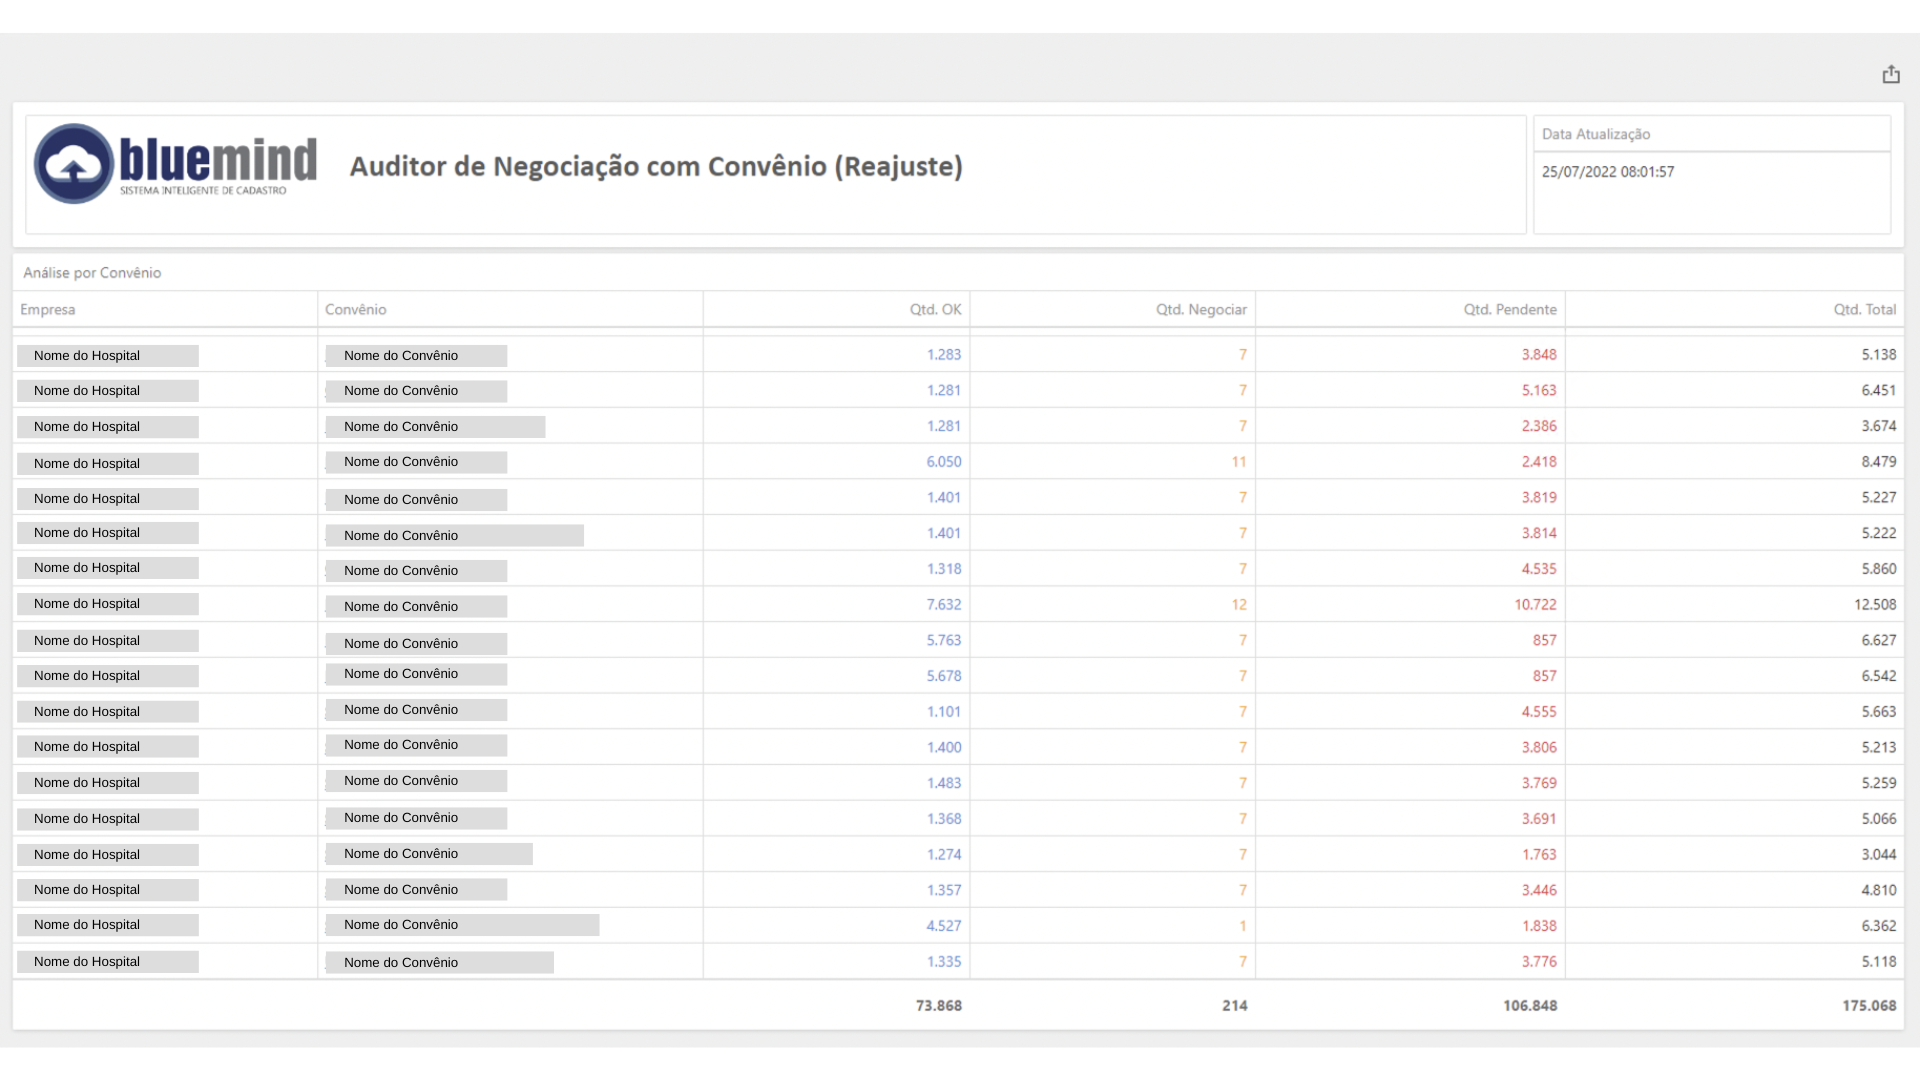This screenshot has width=1920, height=1080.
Task: Click the Qtd. OK value 1.335
Action: [x=943, y=962]
